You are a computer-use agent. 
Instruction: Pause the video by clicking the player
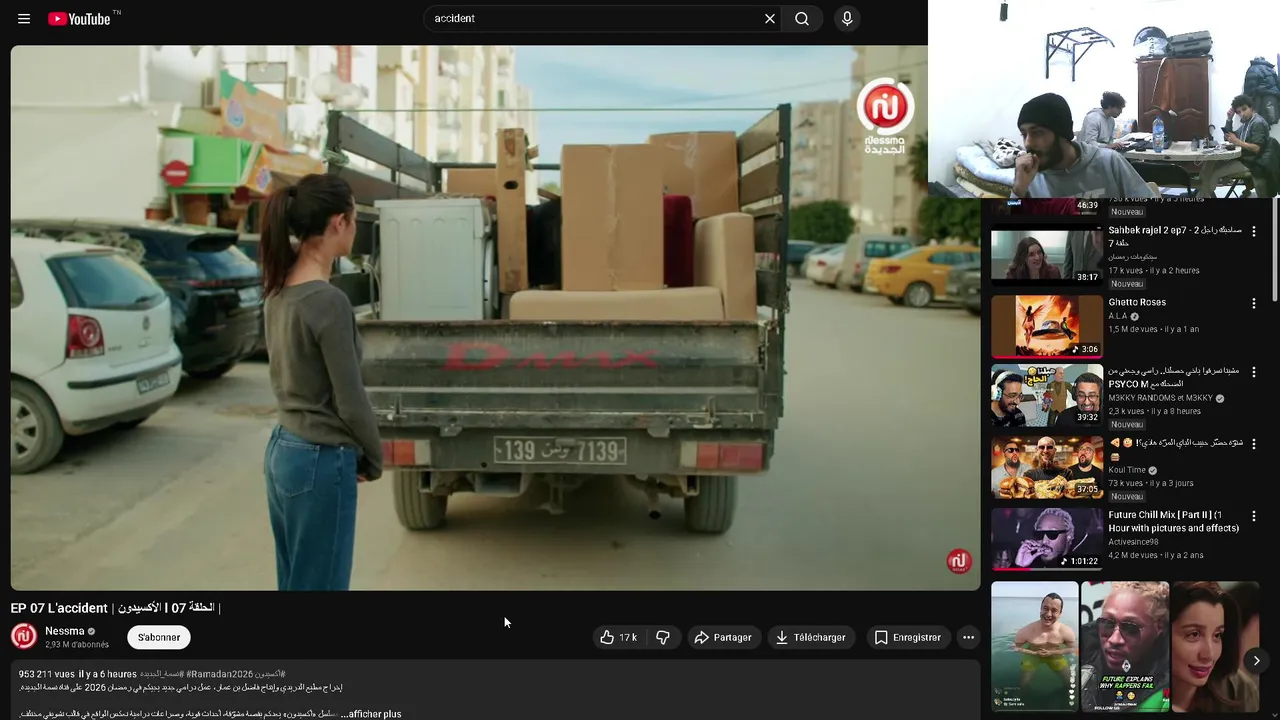coord(495,318)
